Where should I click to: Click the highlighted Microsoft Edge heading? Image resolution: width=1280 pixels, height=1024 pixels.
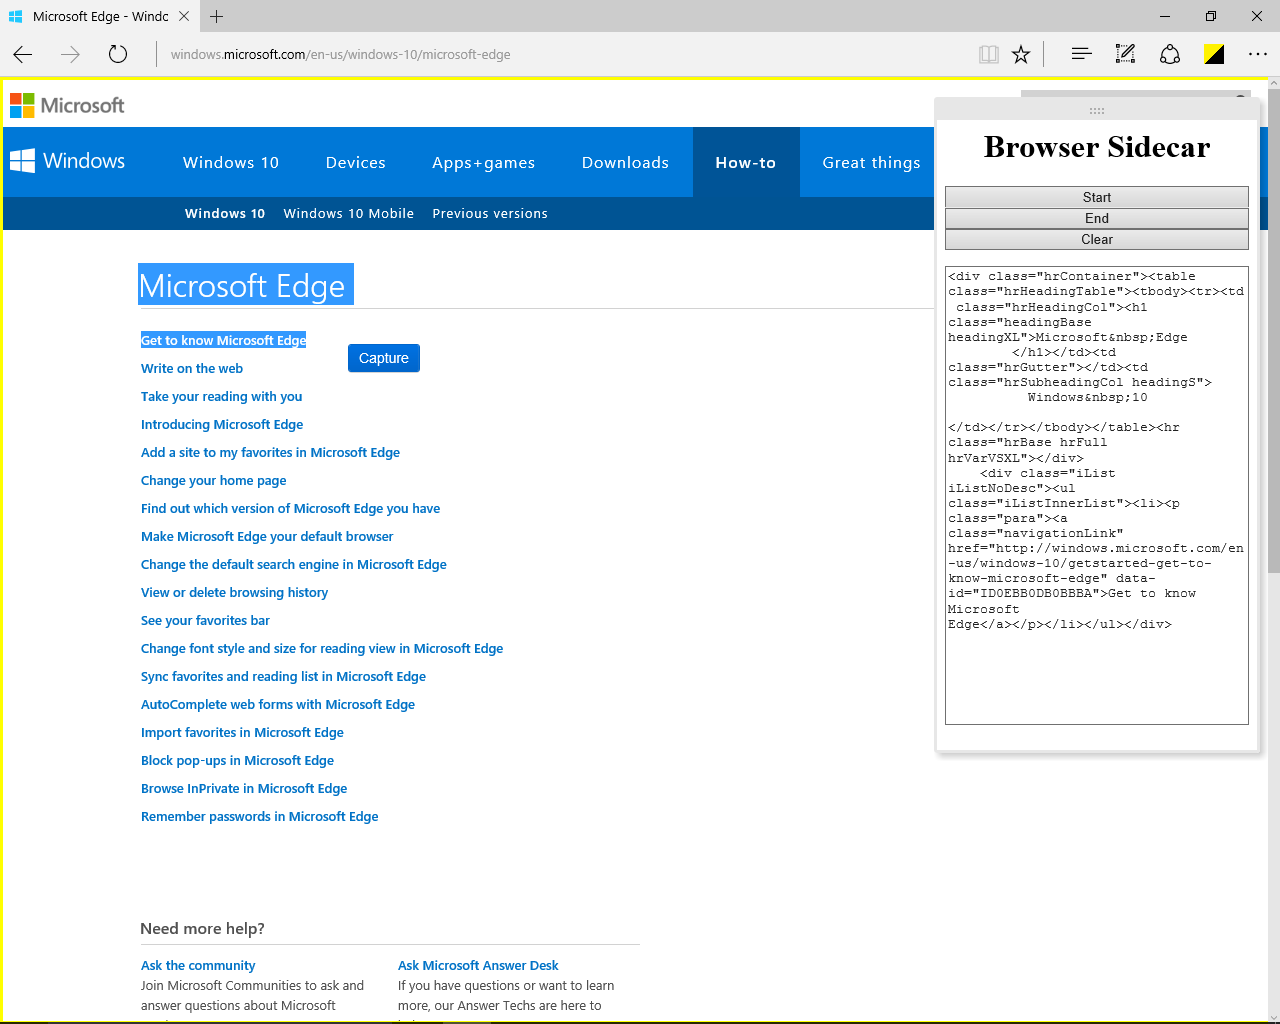(x=245, y=285)
